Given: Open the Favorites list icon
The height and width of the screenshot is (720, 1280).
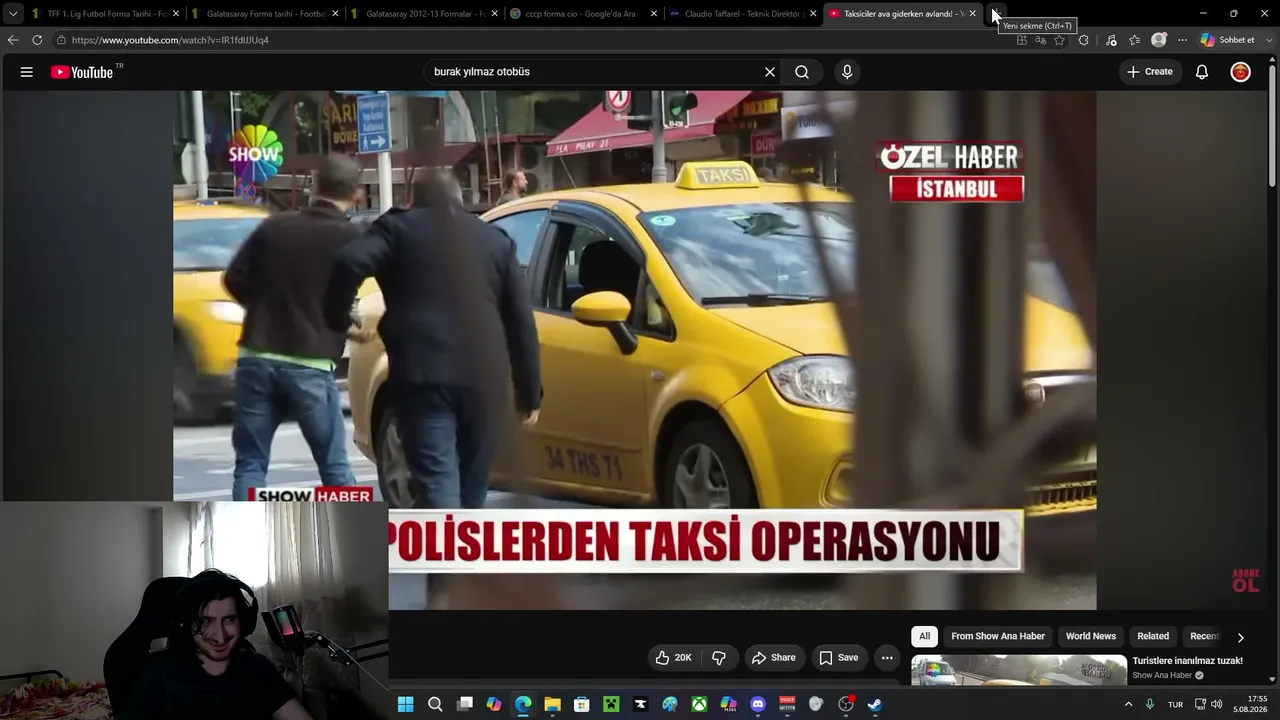Looking at the screenshot, I should tap(1134, 40).
